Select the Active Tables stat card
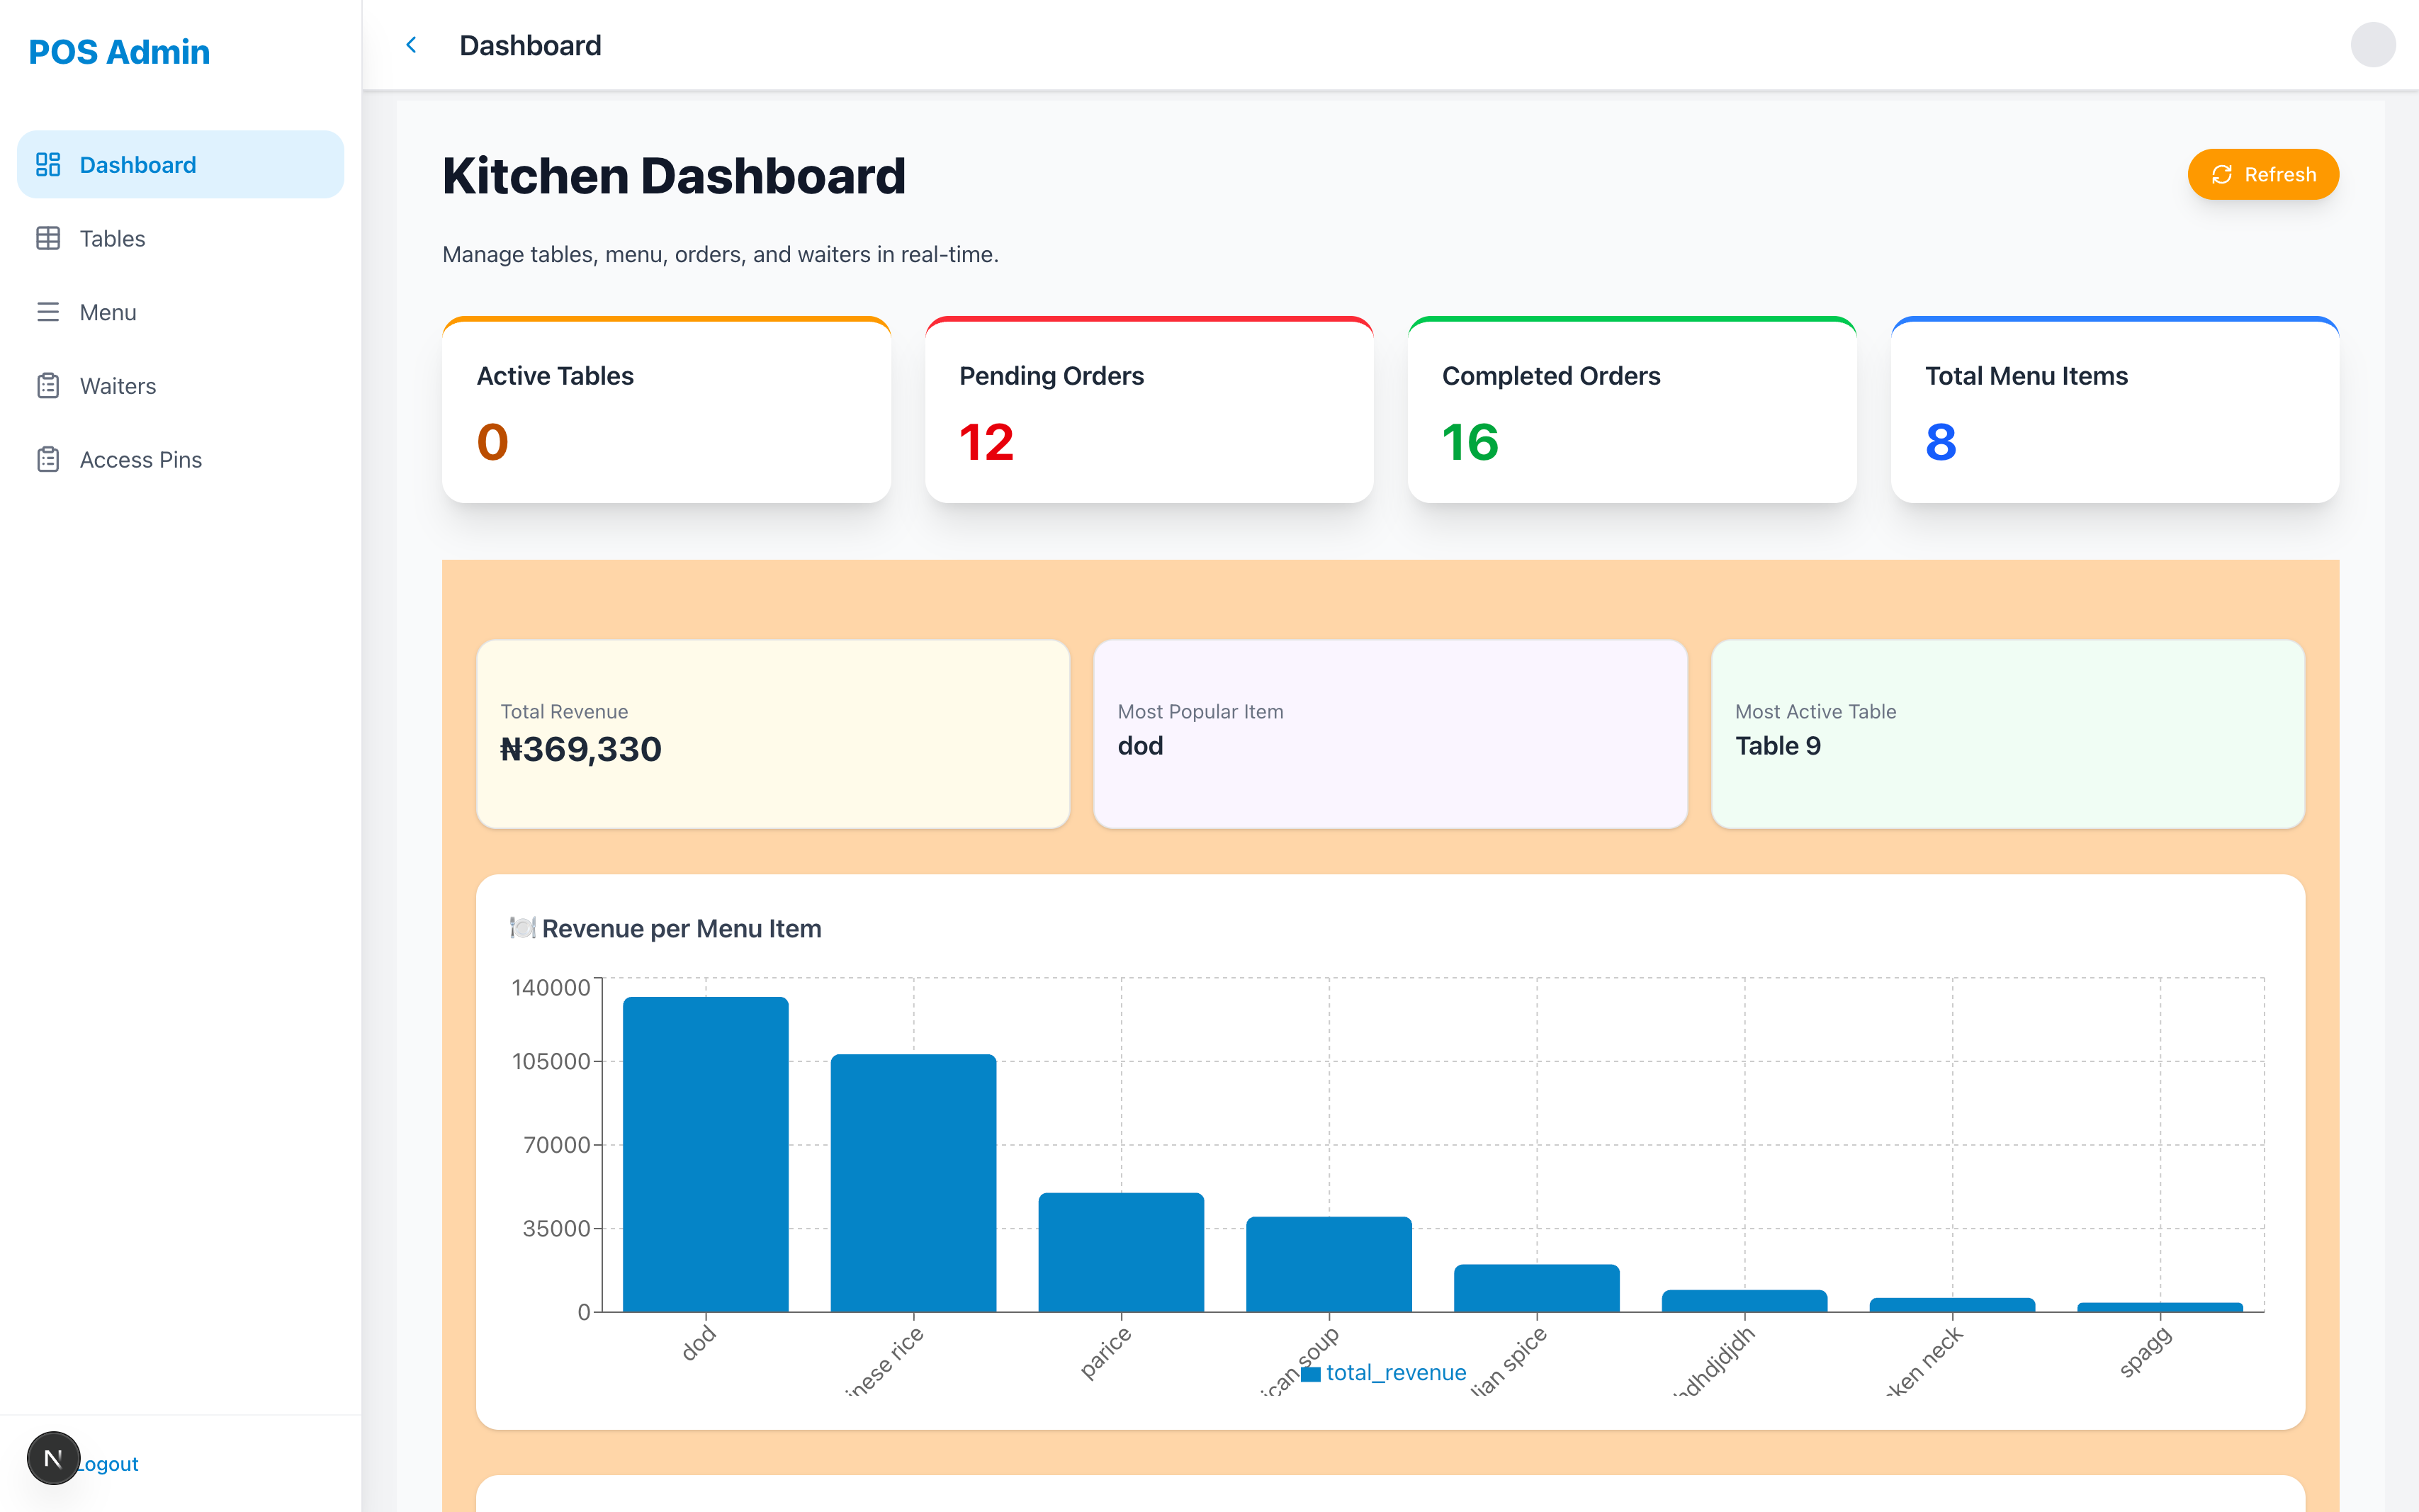This screenshot has height=1512, width=2419. (x=666, y=410)
